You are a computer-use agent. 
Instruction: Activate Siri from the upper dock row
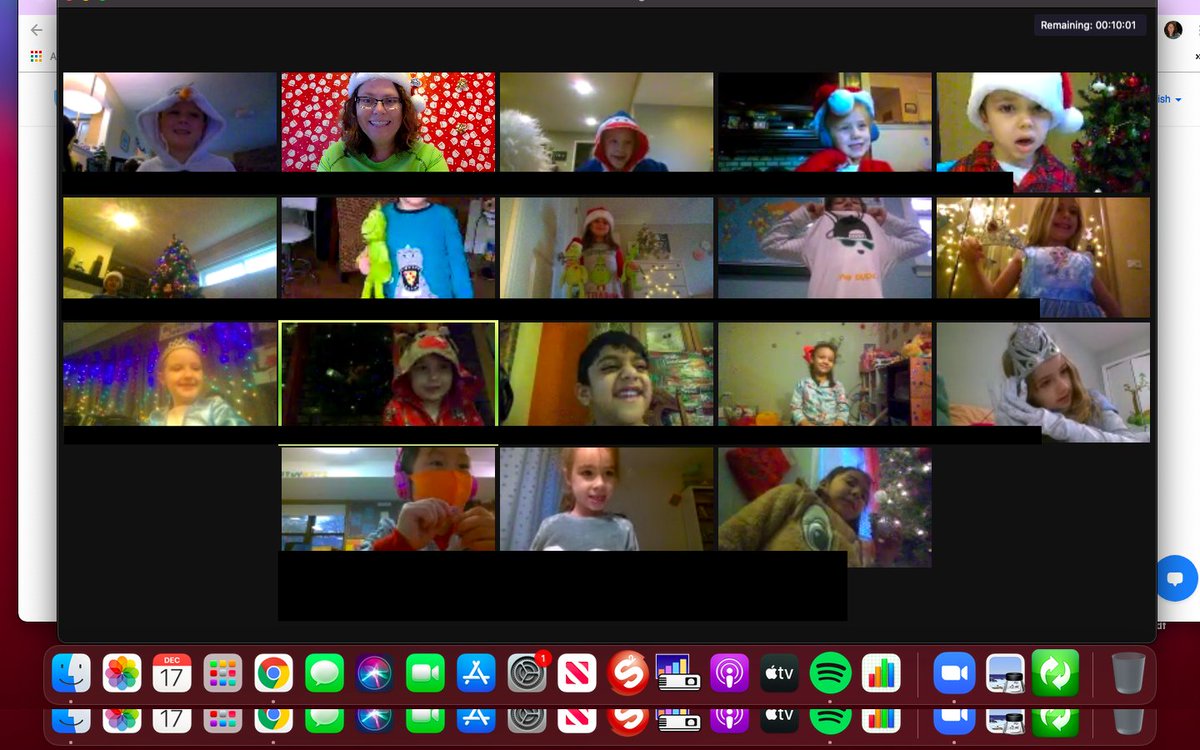[x=375, y=673]
